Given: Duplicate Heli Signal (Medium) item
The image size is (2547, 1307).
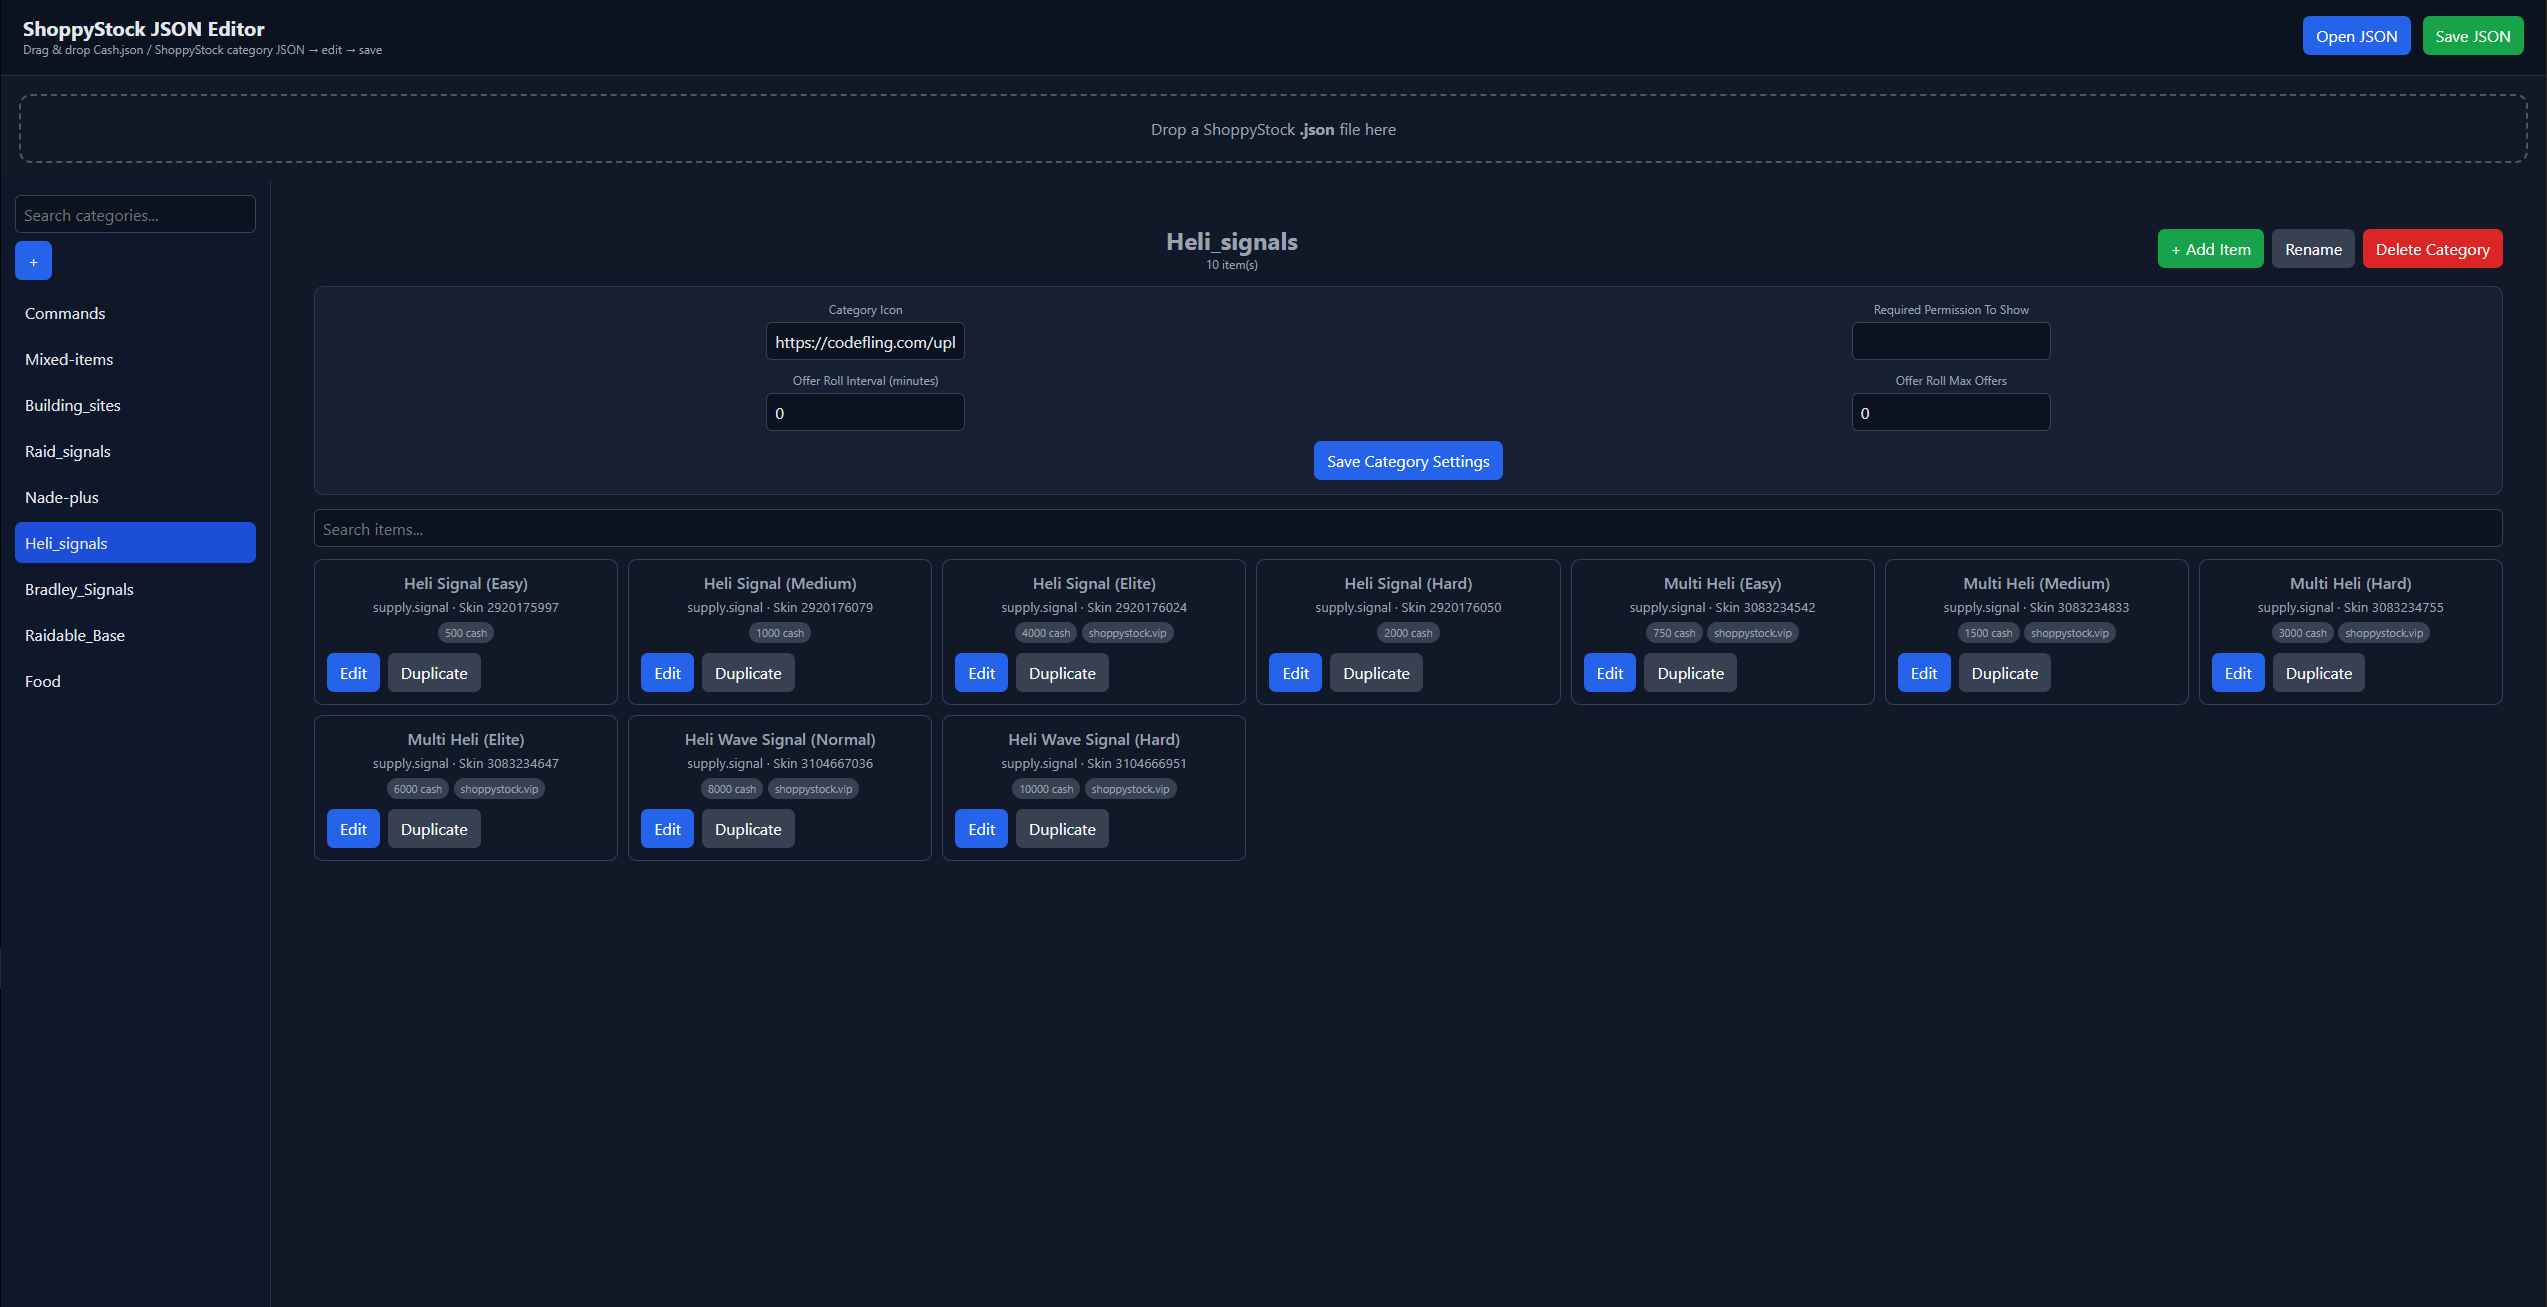Looking at the screenshot, I should (748, 673).
